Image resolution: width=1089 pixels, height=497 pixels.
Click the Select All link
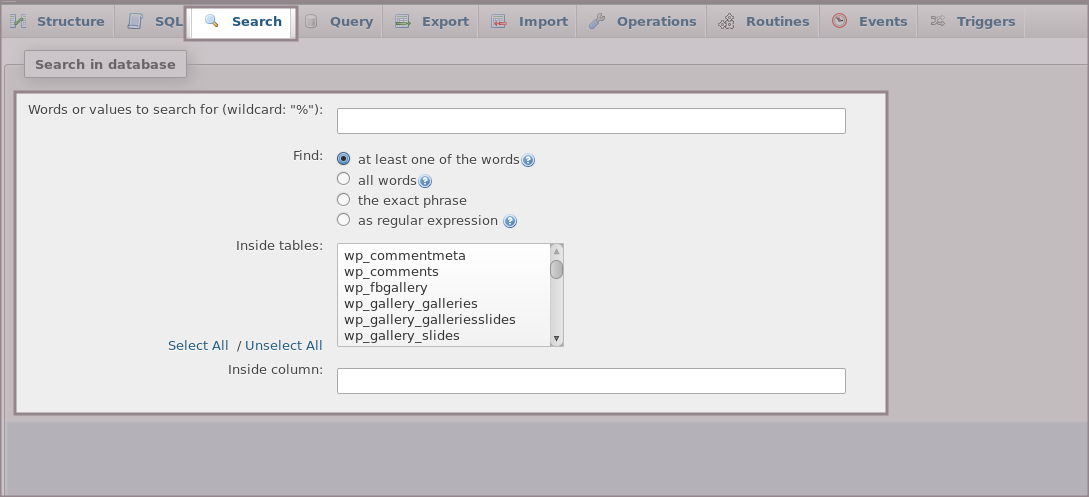coord(198,345)
